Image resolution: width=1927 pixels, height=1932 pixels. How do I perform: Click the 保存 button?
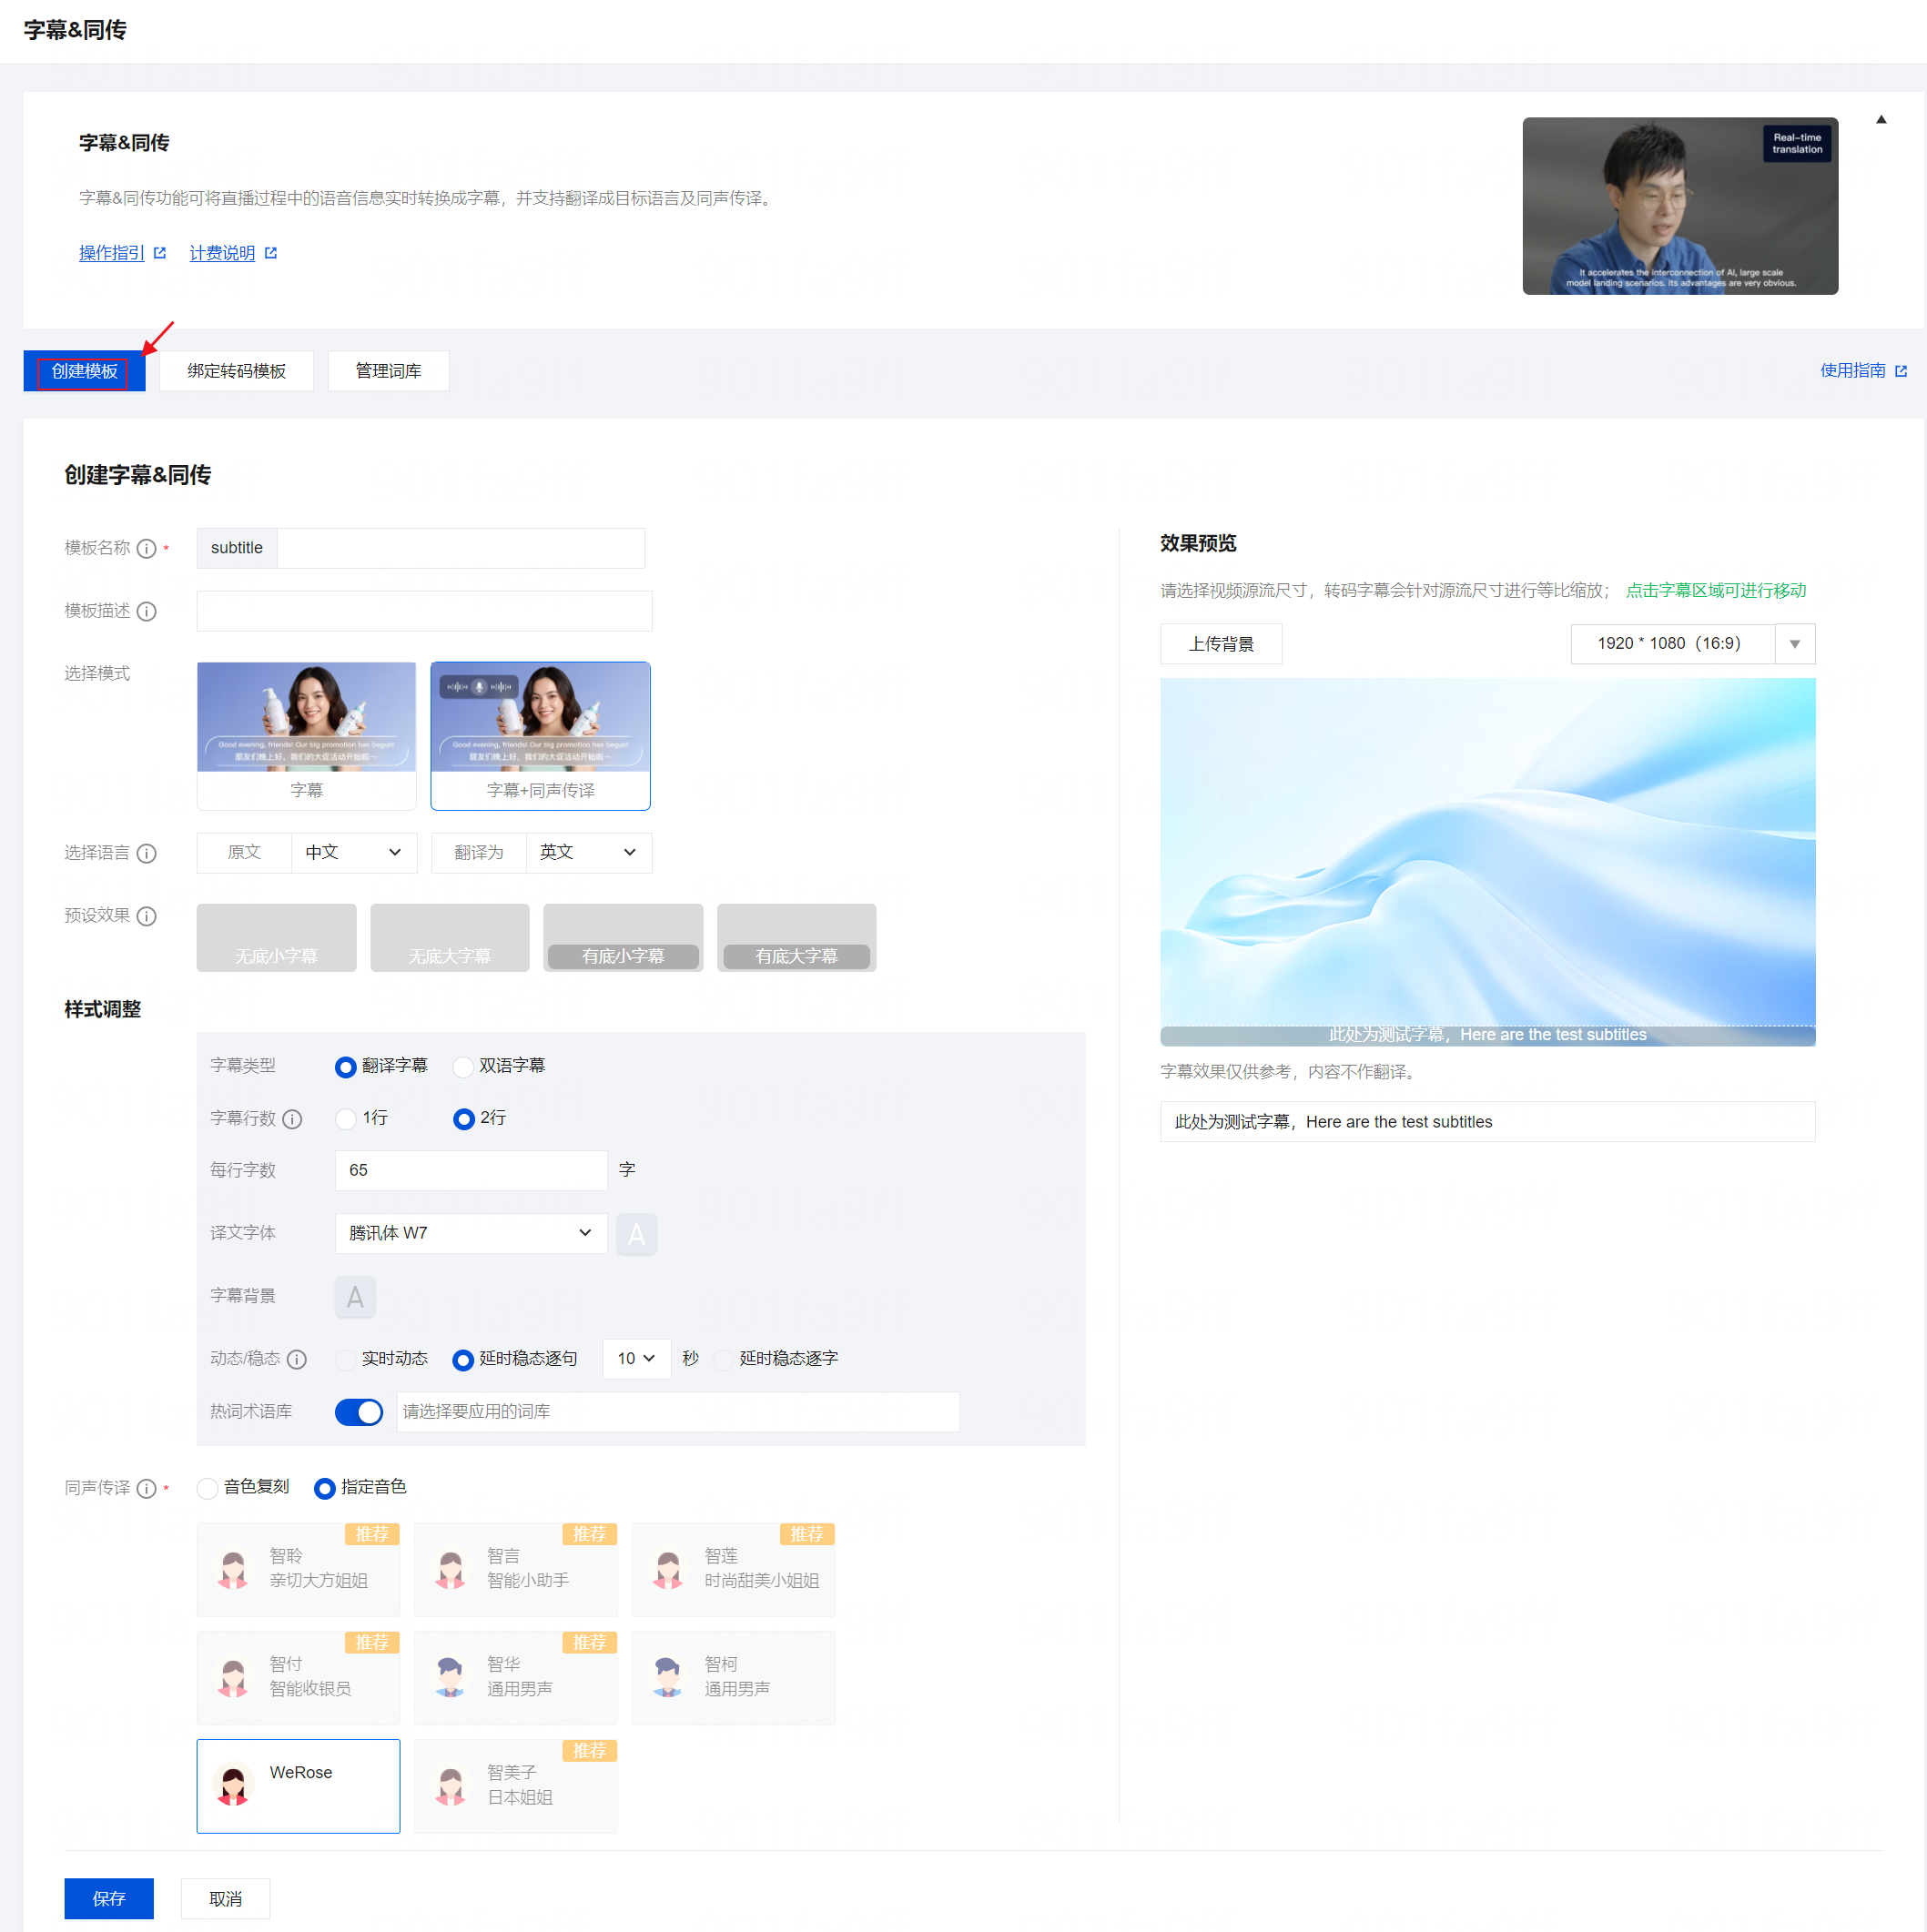[x=109, y=1898]
